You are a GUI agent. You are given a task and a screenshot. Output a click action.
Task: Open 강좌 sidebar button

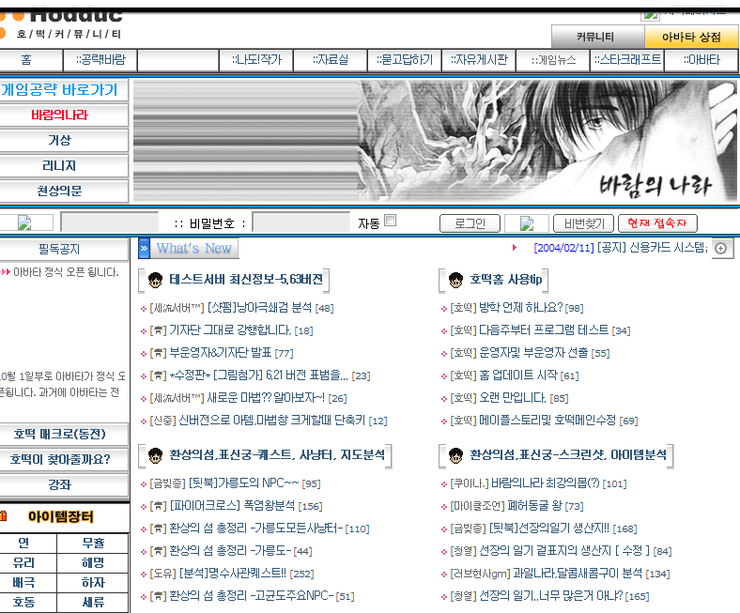click(60, 485)
